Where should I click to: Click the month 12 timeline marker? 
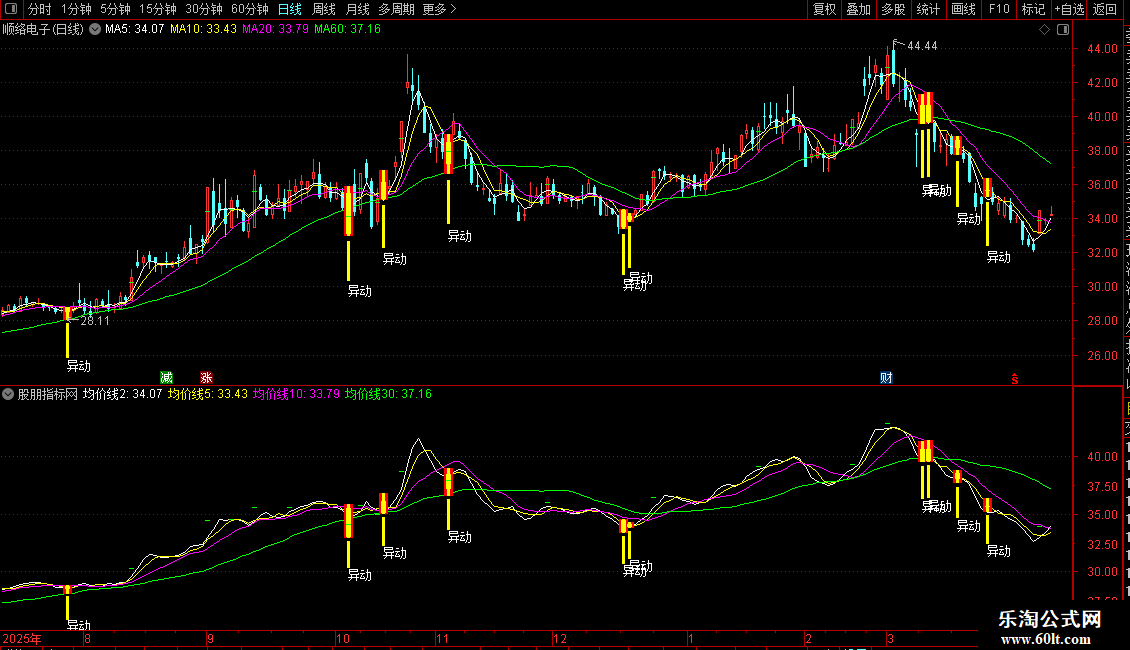tap(560, 638)
